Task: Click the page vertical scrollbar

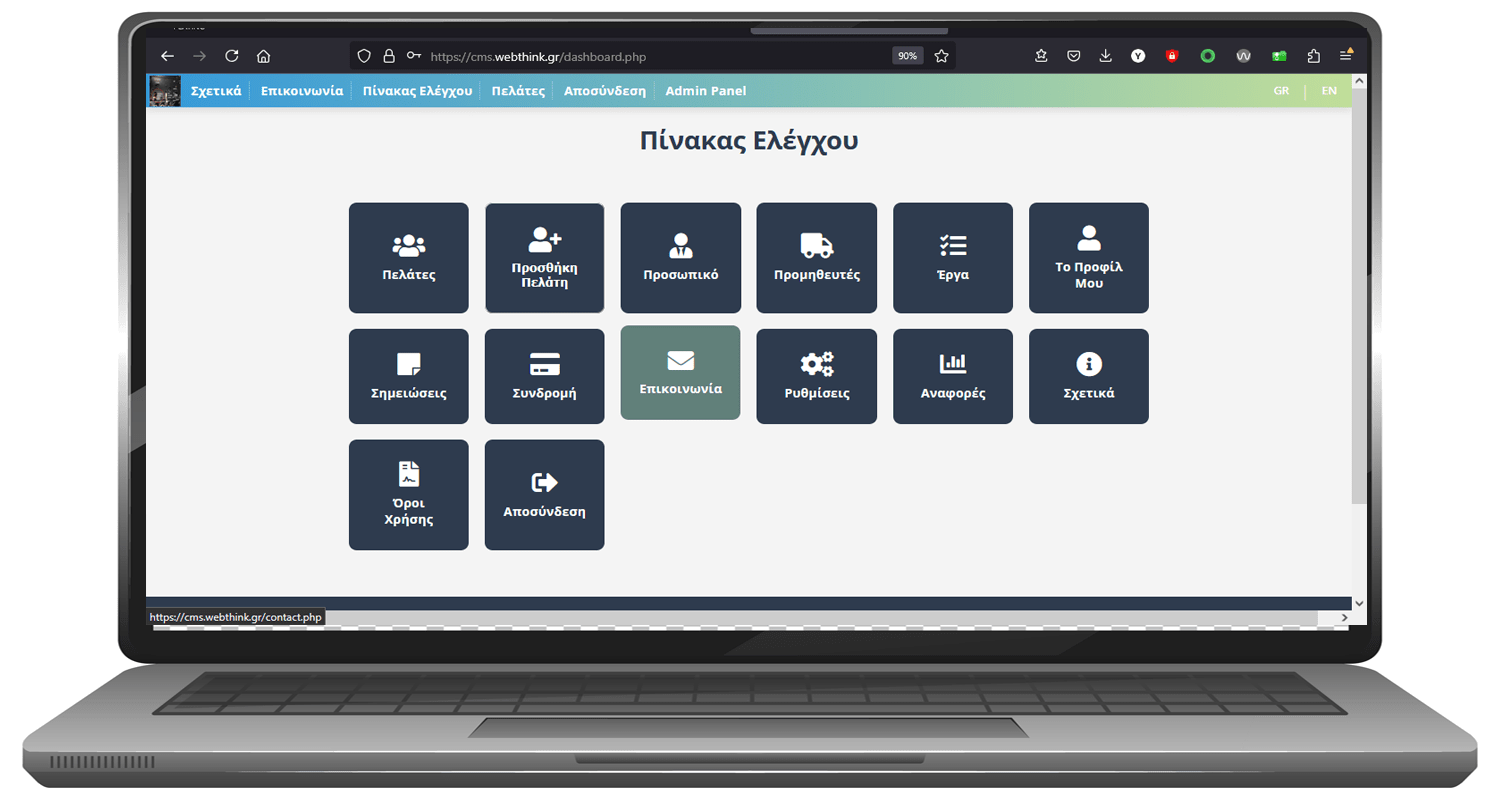Action: pos(1358,300)
